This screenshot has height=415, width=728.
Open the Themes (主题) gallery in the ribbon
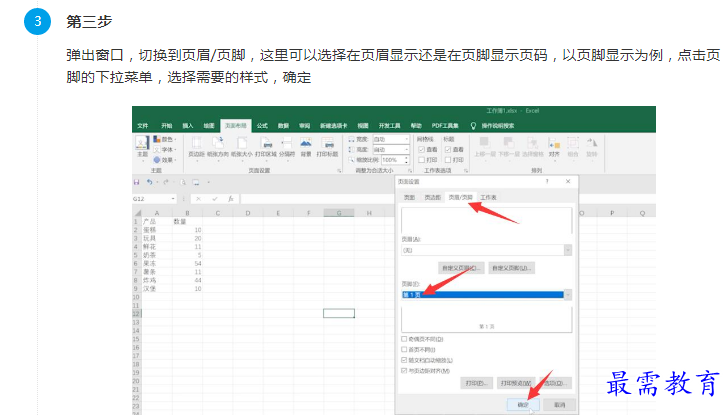pyautogui.click(x=142, y=147)
